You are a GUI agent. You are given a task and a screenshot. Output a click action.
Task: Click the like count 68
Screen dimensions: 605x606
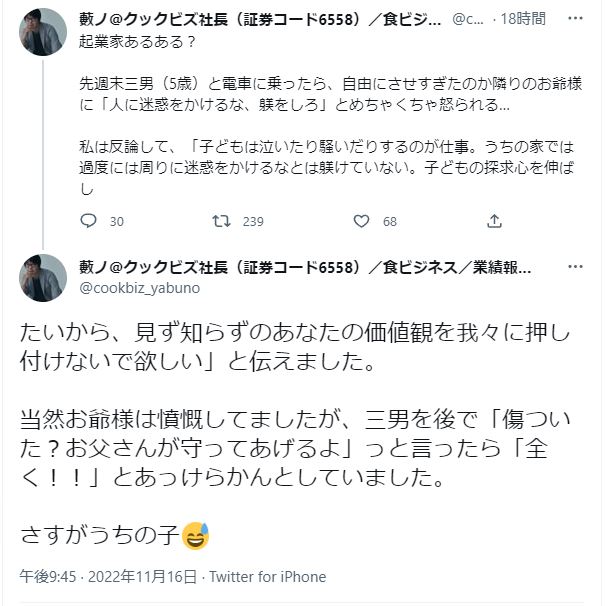(389, 221)
